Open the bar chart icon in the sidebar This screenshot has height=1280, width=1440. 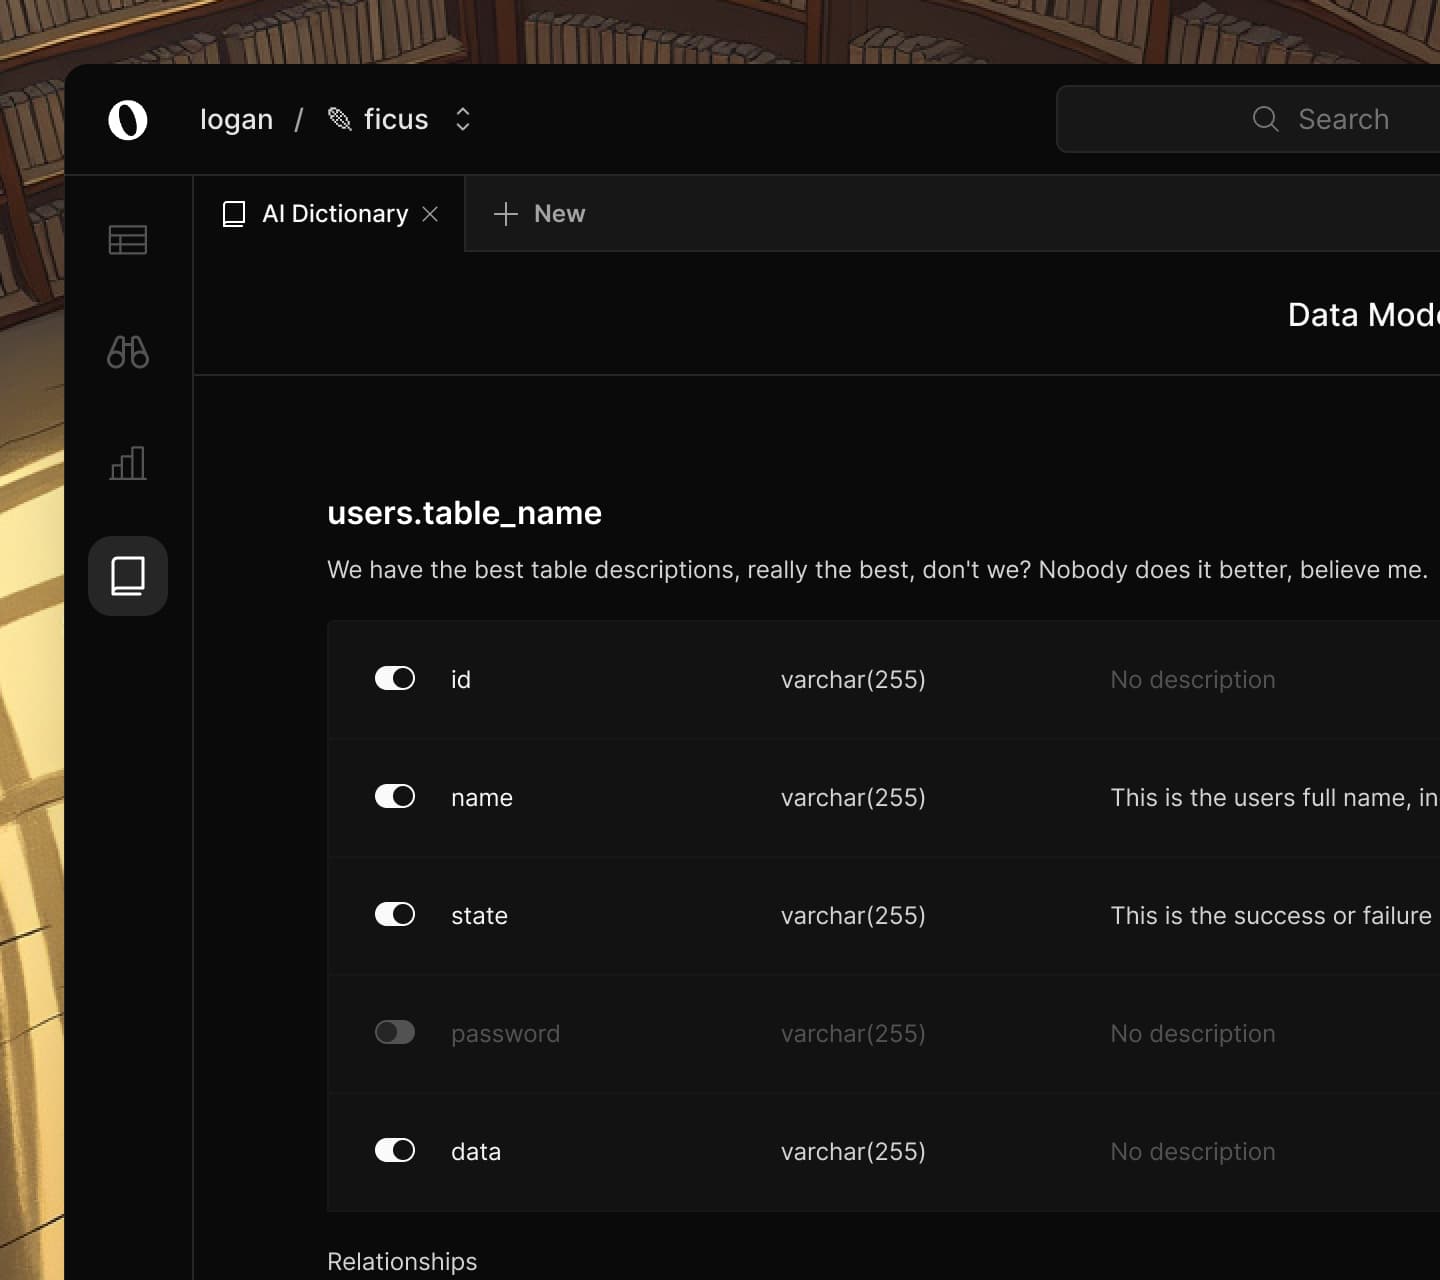click(128, 463)
